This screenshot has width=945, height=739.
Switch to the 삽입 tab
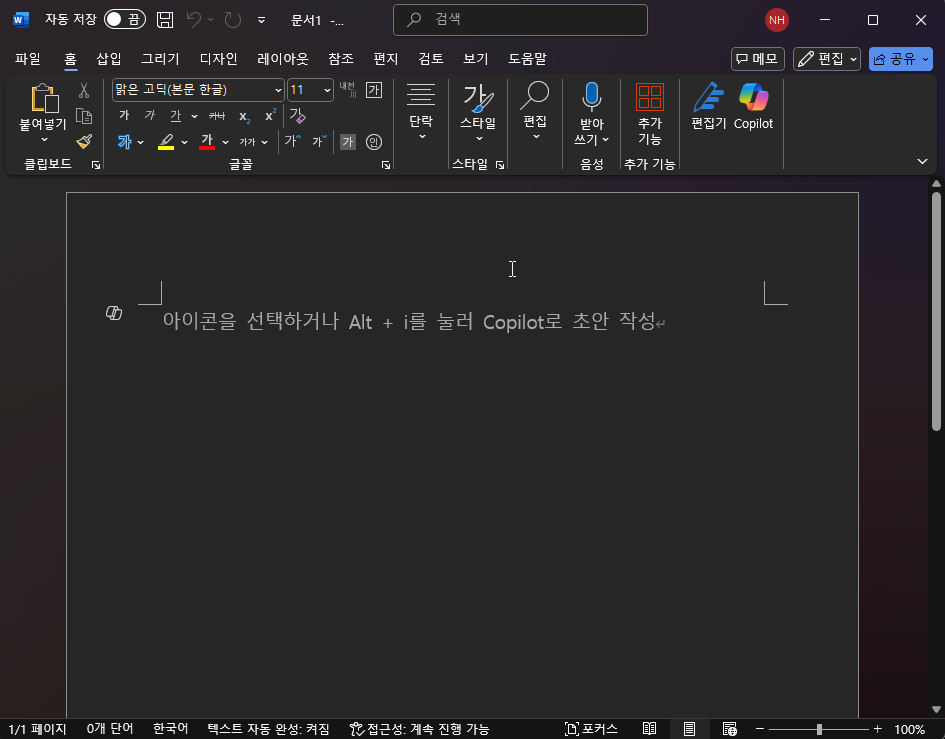click(x=109, y=58)
